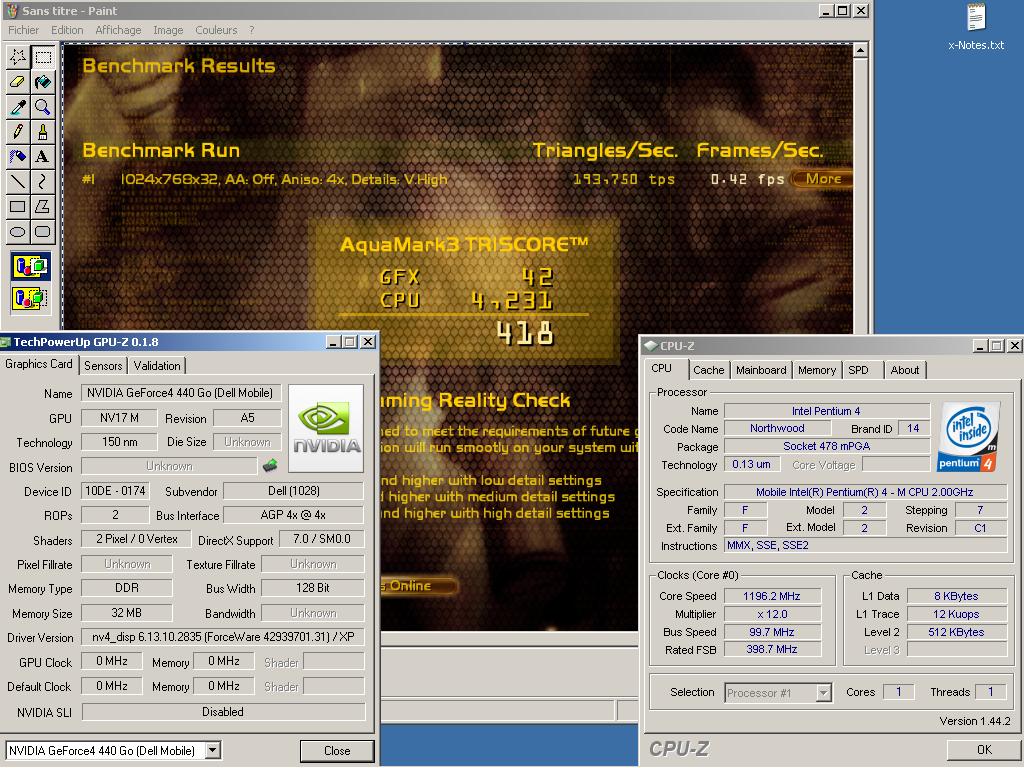Open the About tab in CPU-Z
Image resolution: width=1024 pixels, height=768 pixels.
point(904,370)
